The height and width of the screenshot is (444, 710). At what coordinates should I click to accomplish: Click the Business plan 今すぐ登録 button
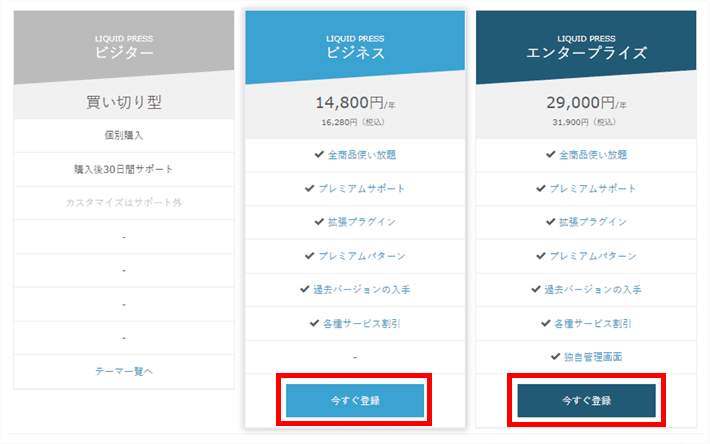tap(355, 401)
